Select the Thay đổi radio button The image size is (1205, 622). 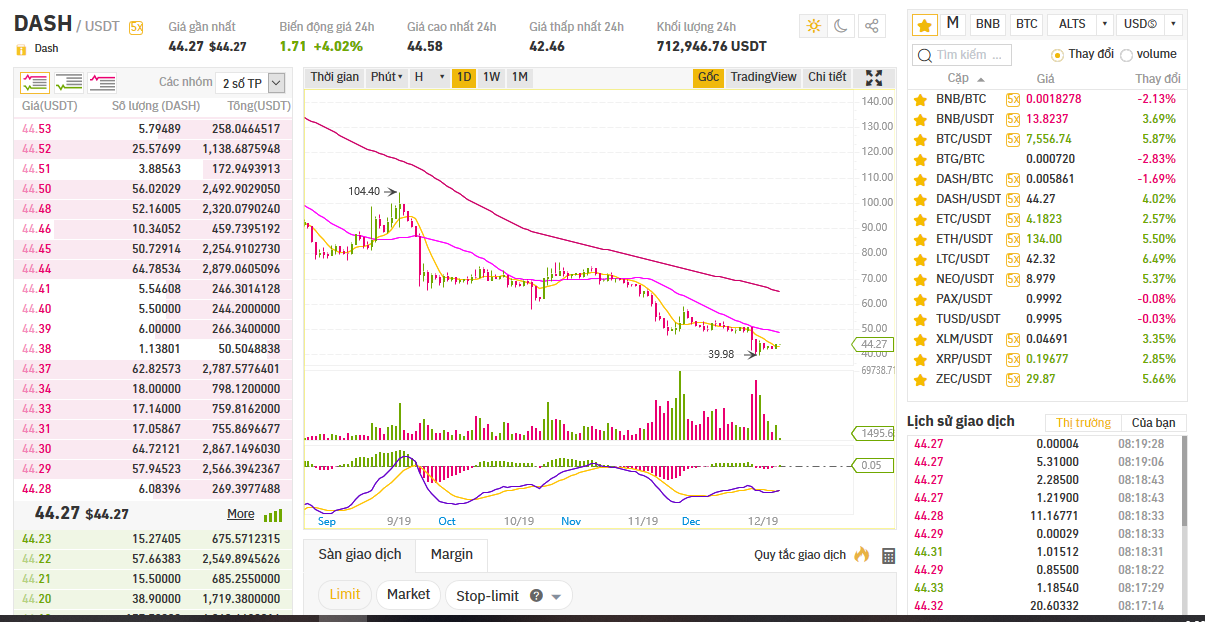(x=1057, y=55)
